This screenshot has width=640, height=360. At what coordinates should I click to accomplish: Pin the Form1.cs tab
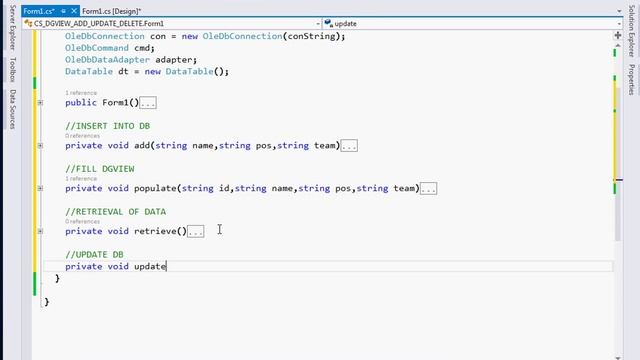pos(63,11)
